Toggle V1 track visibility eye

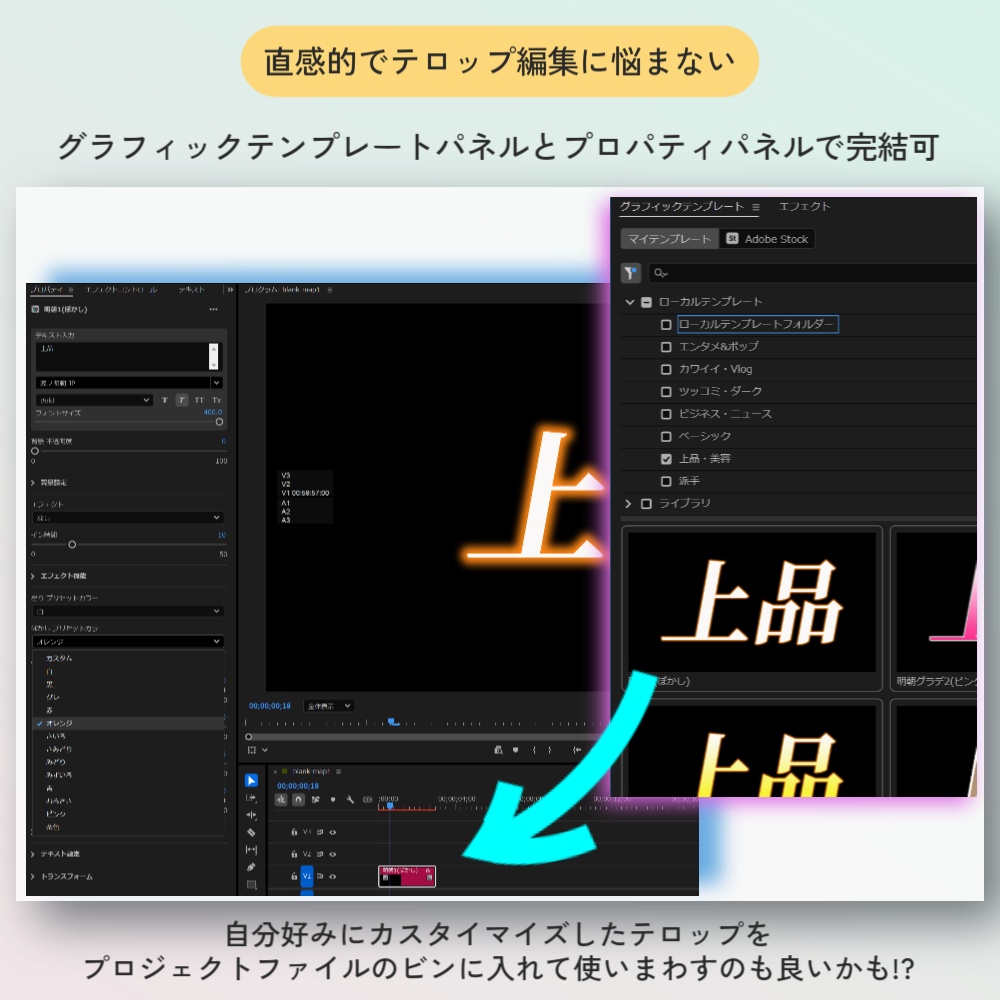click(x=332, y=876)
